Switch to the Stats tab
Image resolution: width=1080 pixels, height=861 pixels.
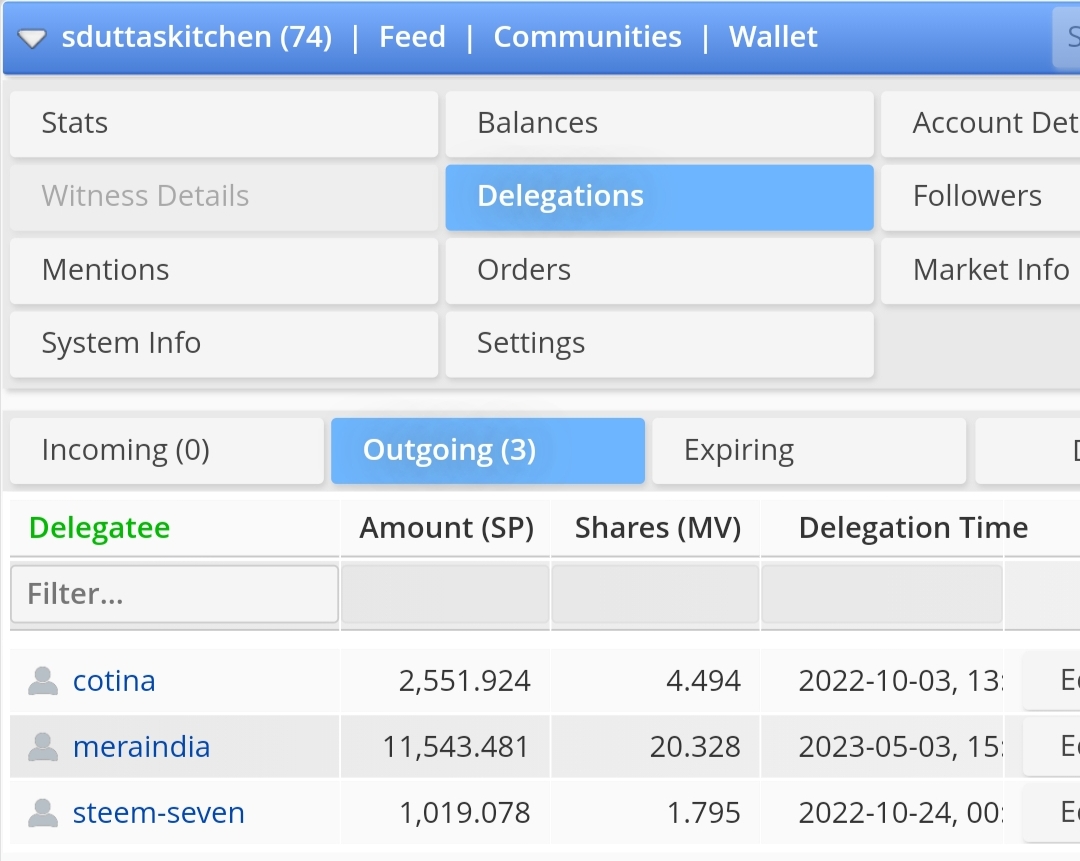pyautogui.click(x=224, y=124)
